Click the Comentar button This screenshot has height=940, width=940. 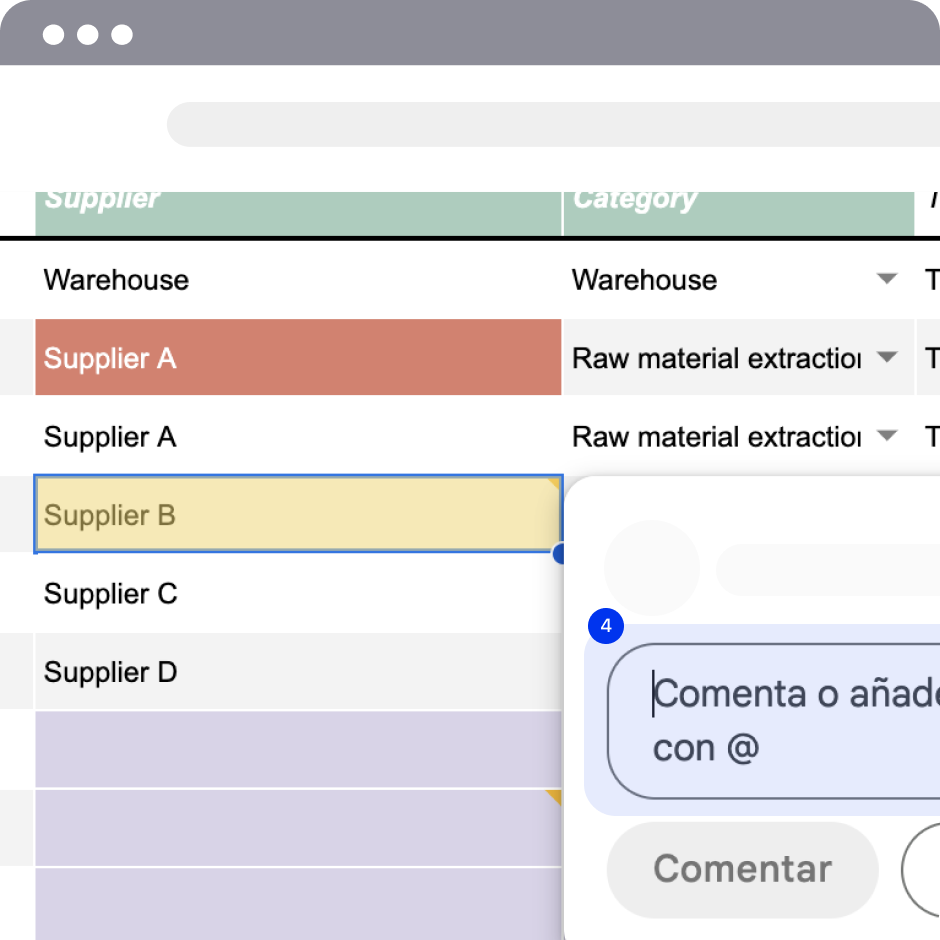point(742,869)
